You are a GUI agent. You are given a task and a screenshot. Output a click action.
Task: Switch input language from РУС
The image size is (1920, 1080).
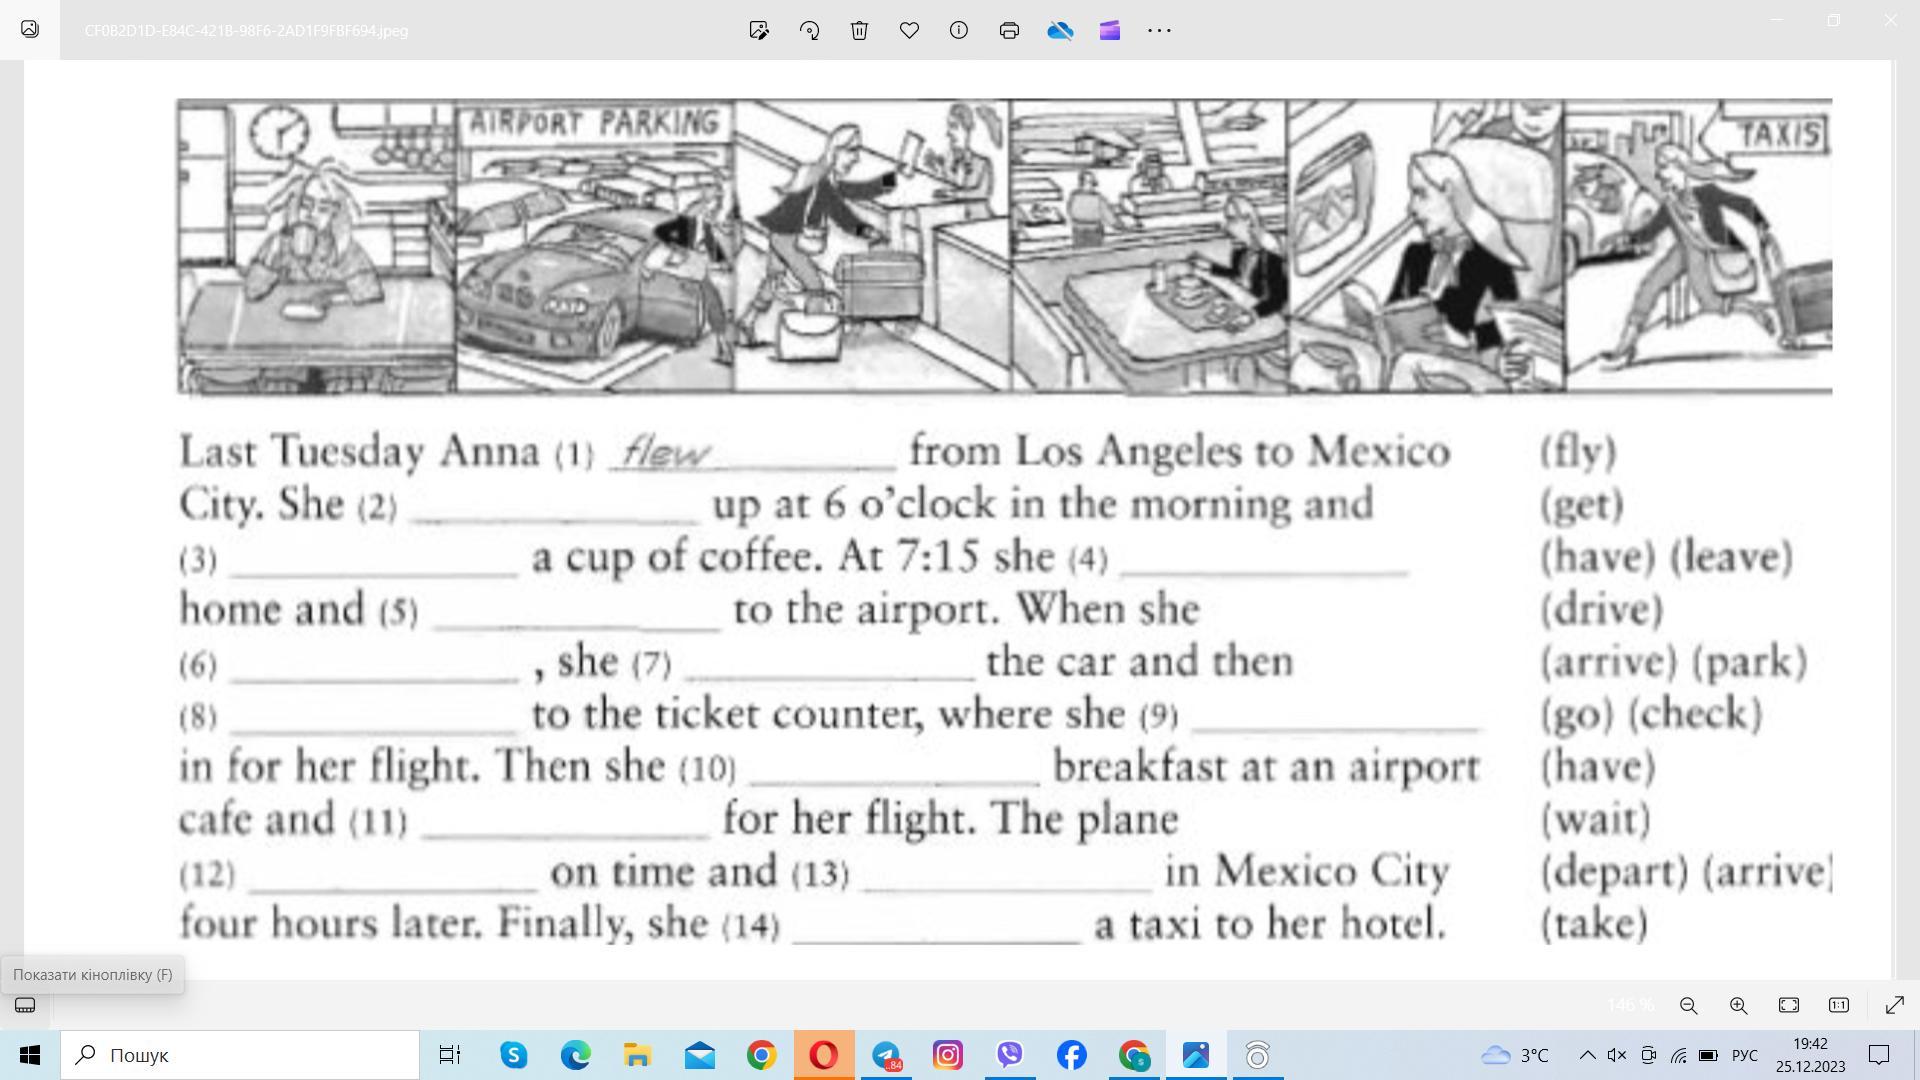(x=1744, y=1055)
